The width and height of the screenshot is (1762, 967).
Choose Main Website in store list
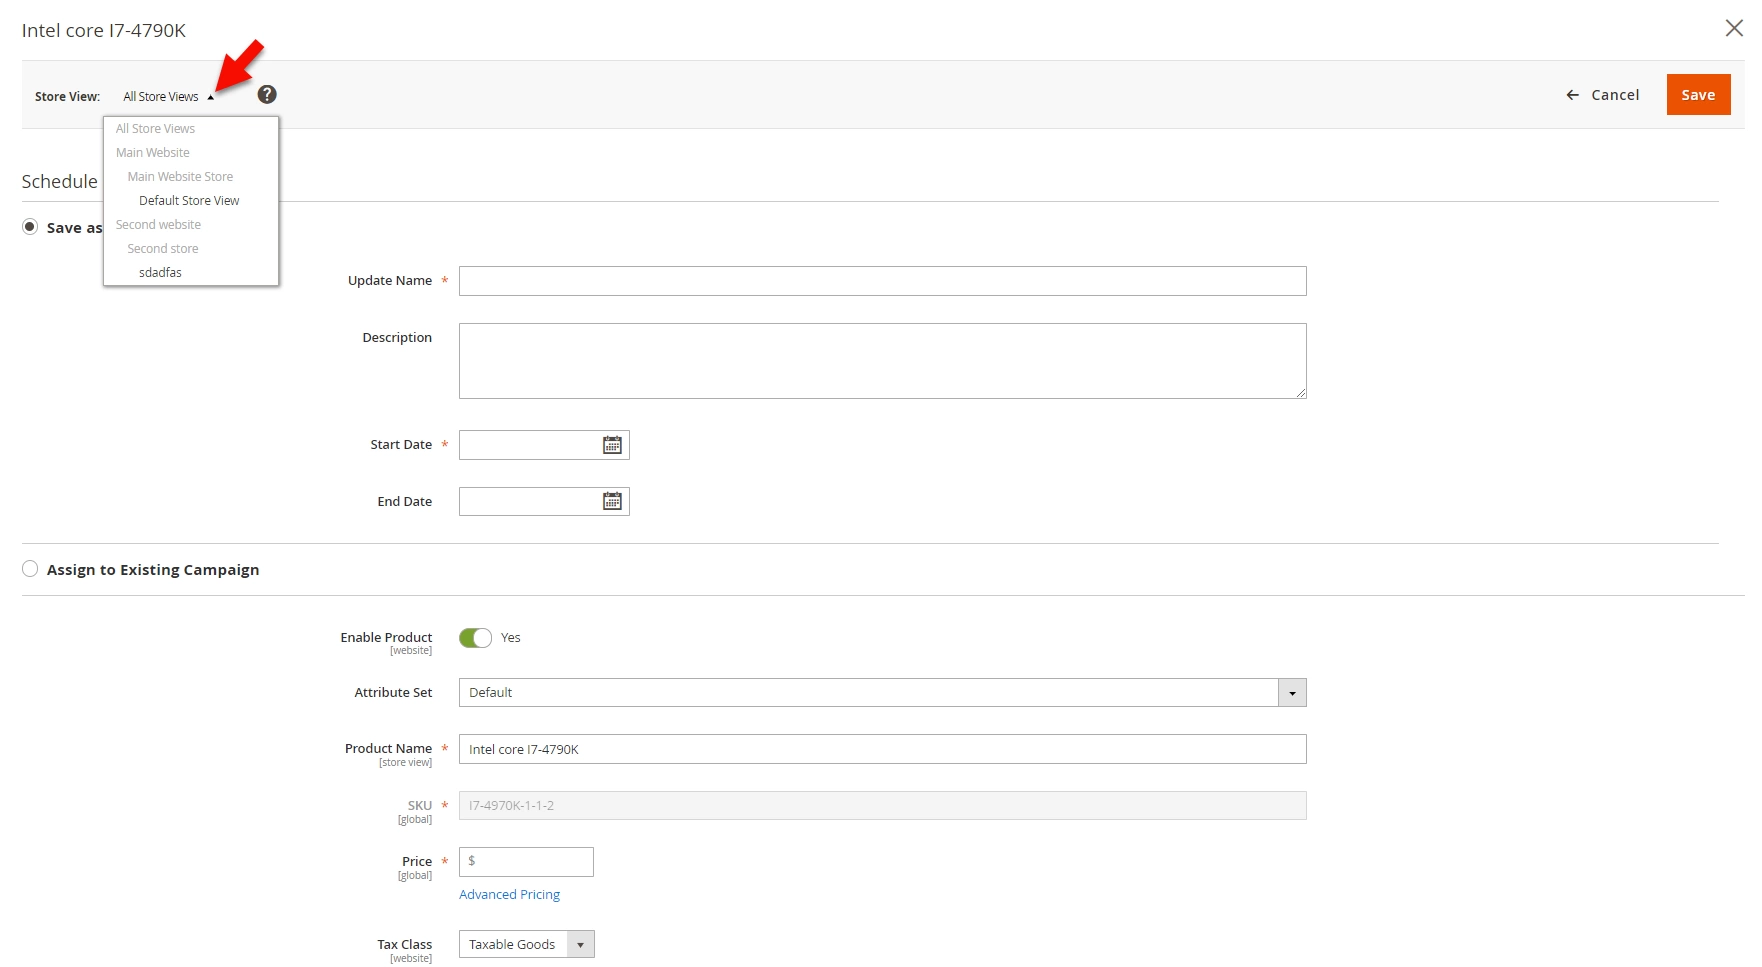tap(152, 153)
